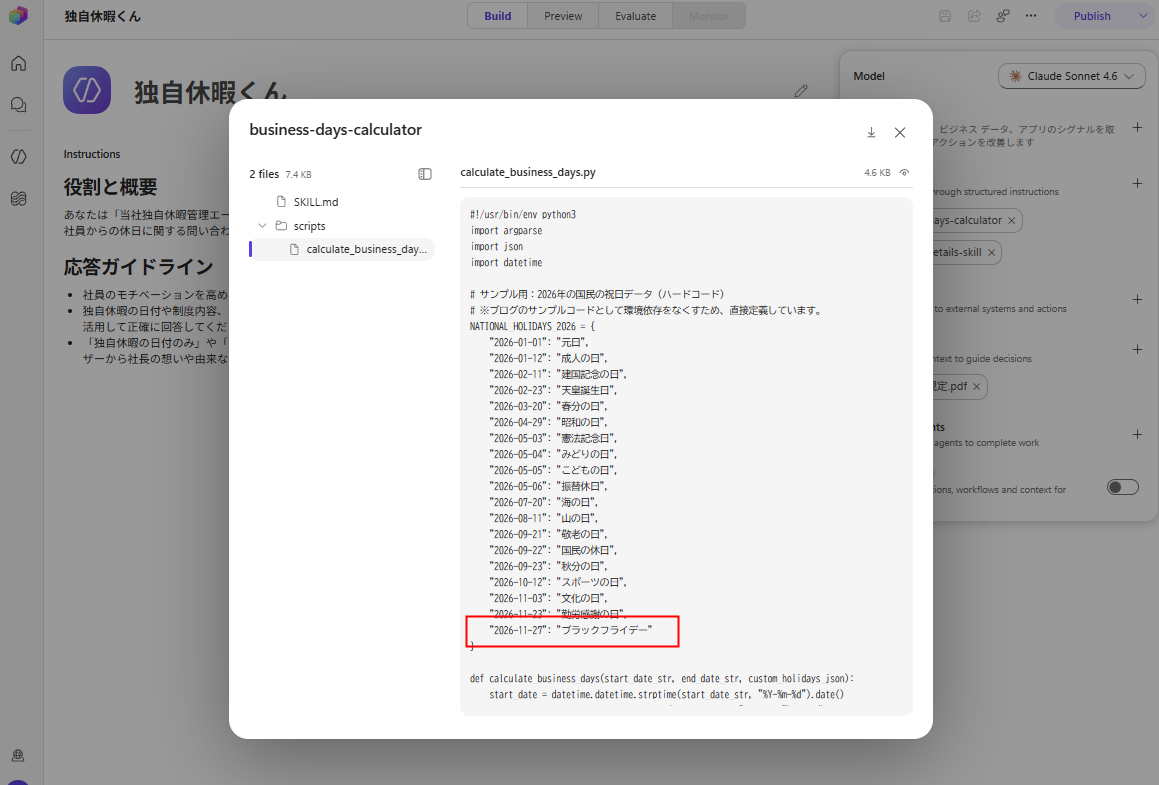Click the 2 files label

coord(264,174)
